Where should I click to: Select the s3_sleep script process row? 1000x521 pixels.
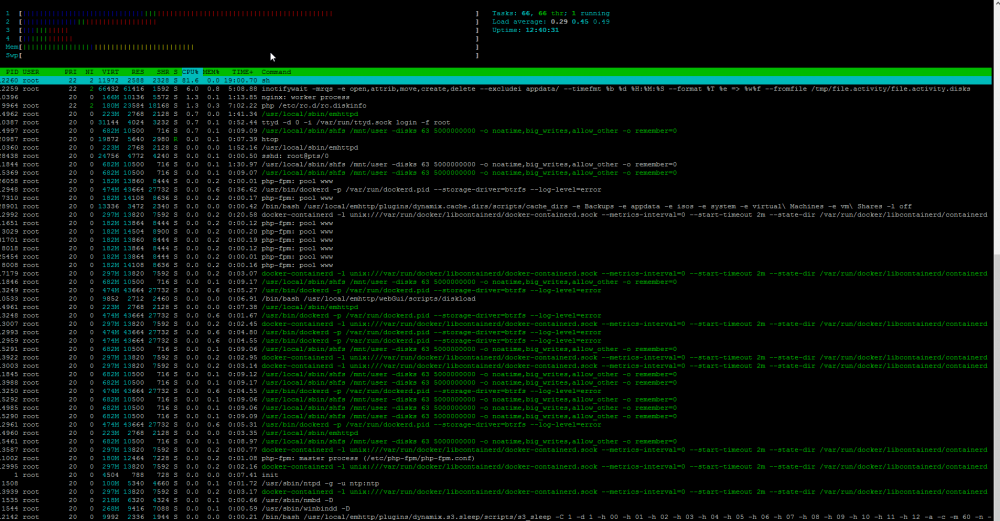pyautogui.click(x=496, y=517)
